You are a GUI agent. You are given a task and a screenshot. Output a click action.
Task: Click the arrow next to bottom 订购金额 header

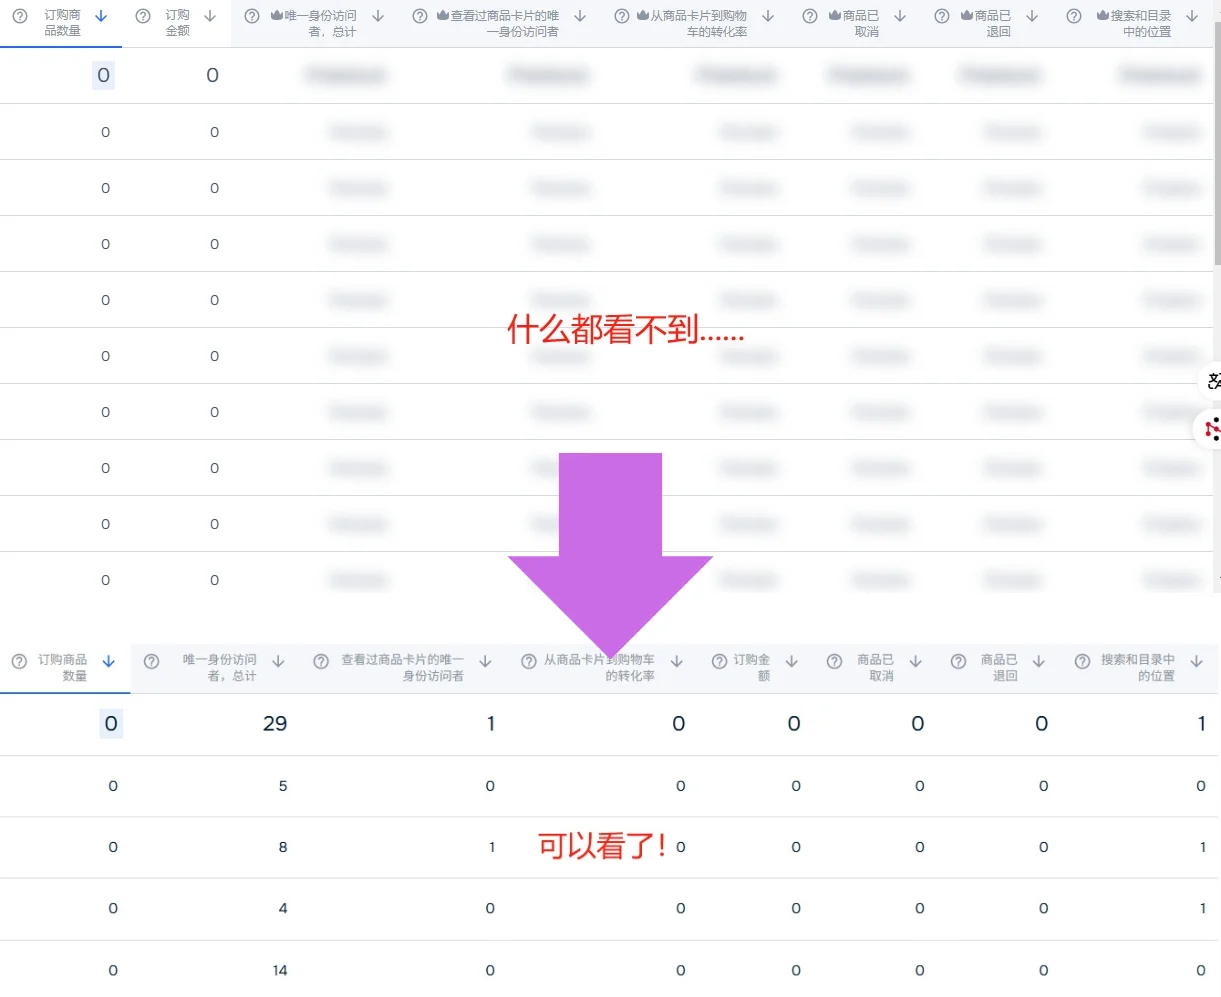point(790,662)
